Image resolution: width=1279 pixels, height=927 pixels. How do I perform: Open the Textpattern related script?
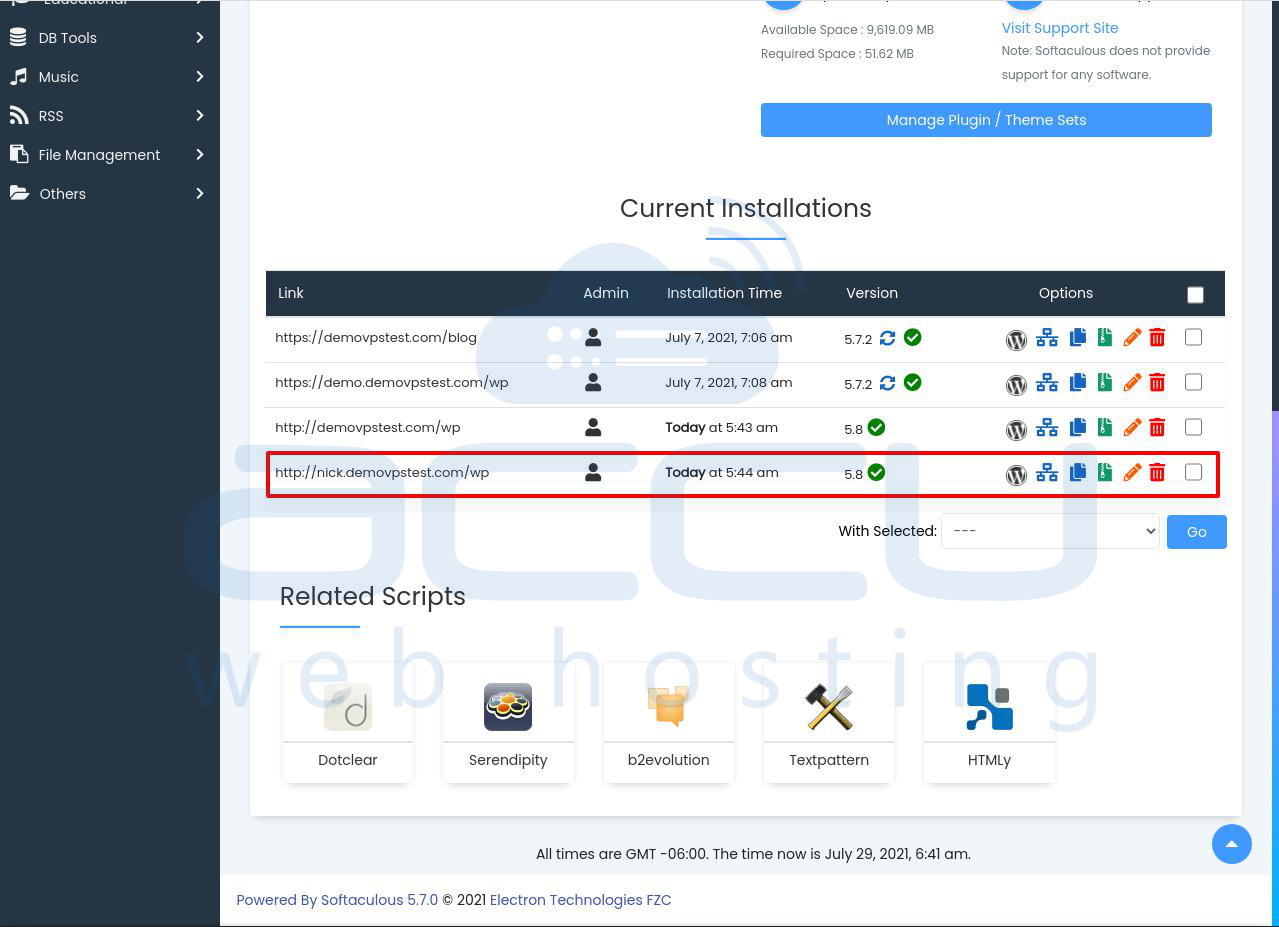click(x=829, y=722)
